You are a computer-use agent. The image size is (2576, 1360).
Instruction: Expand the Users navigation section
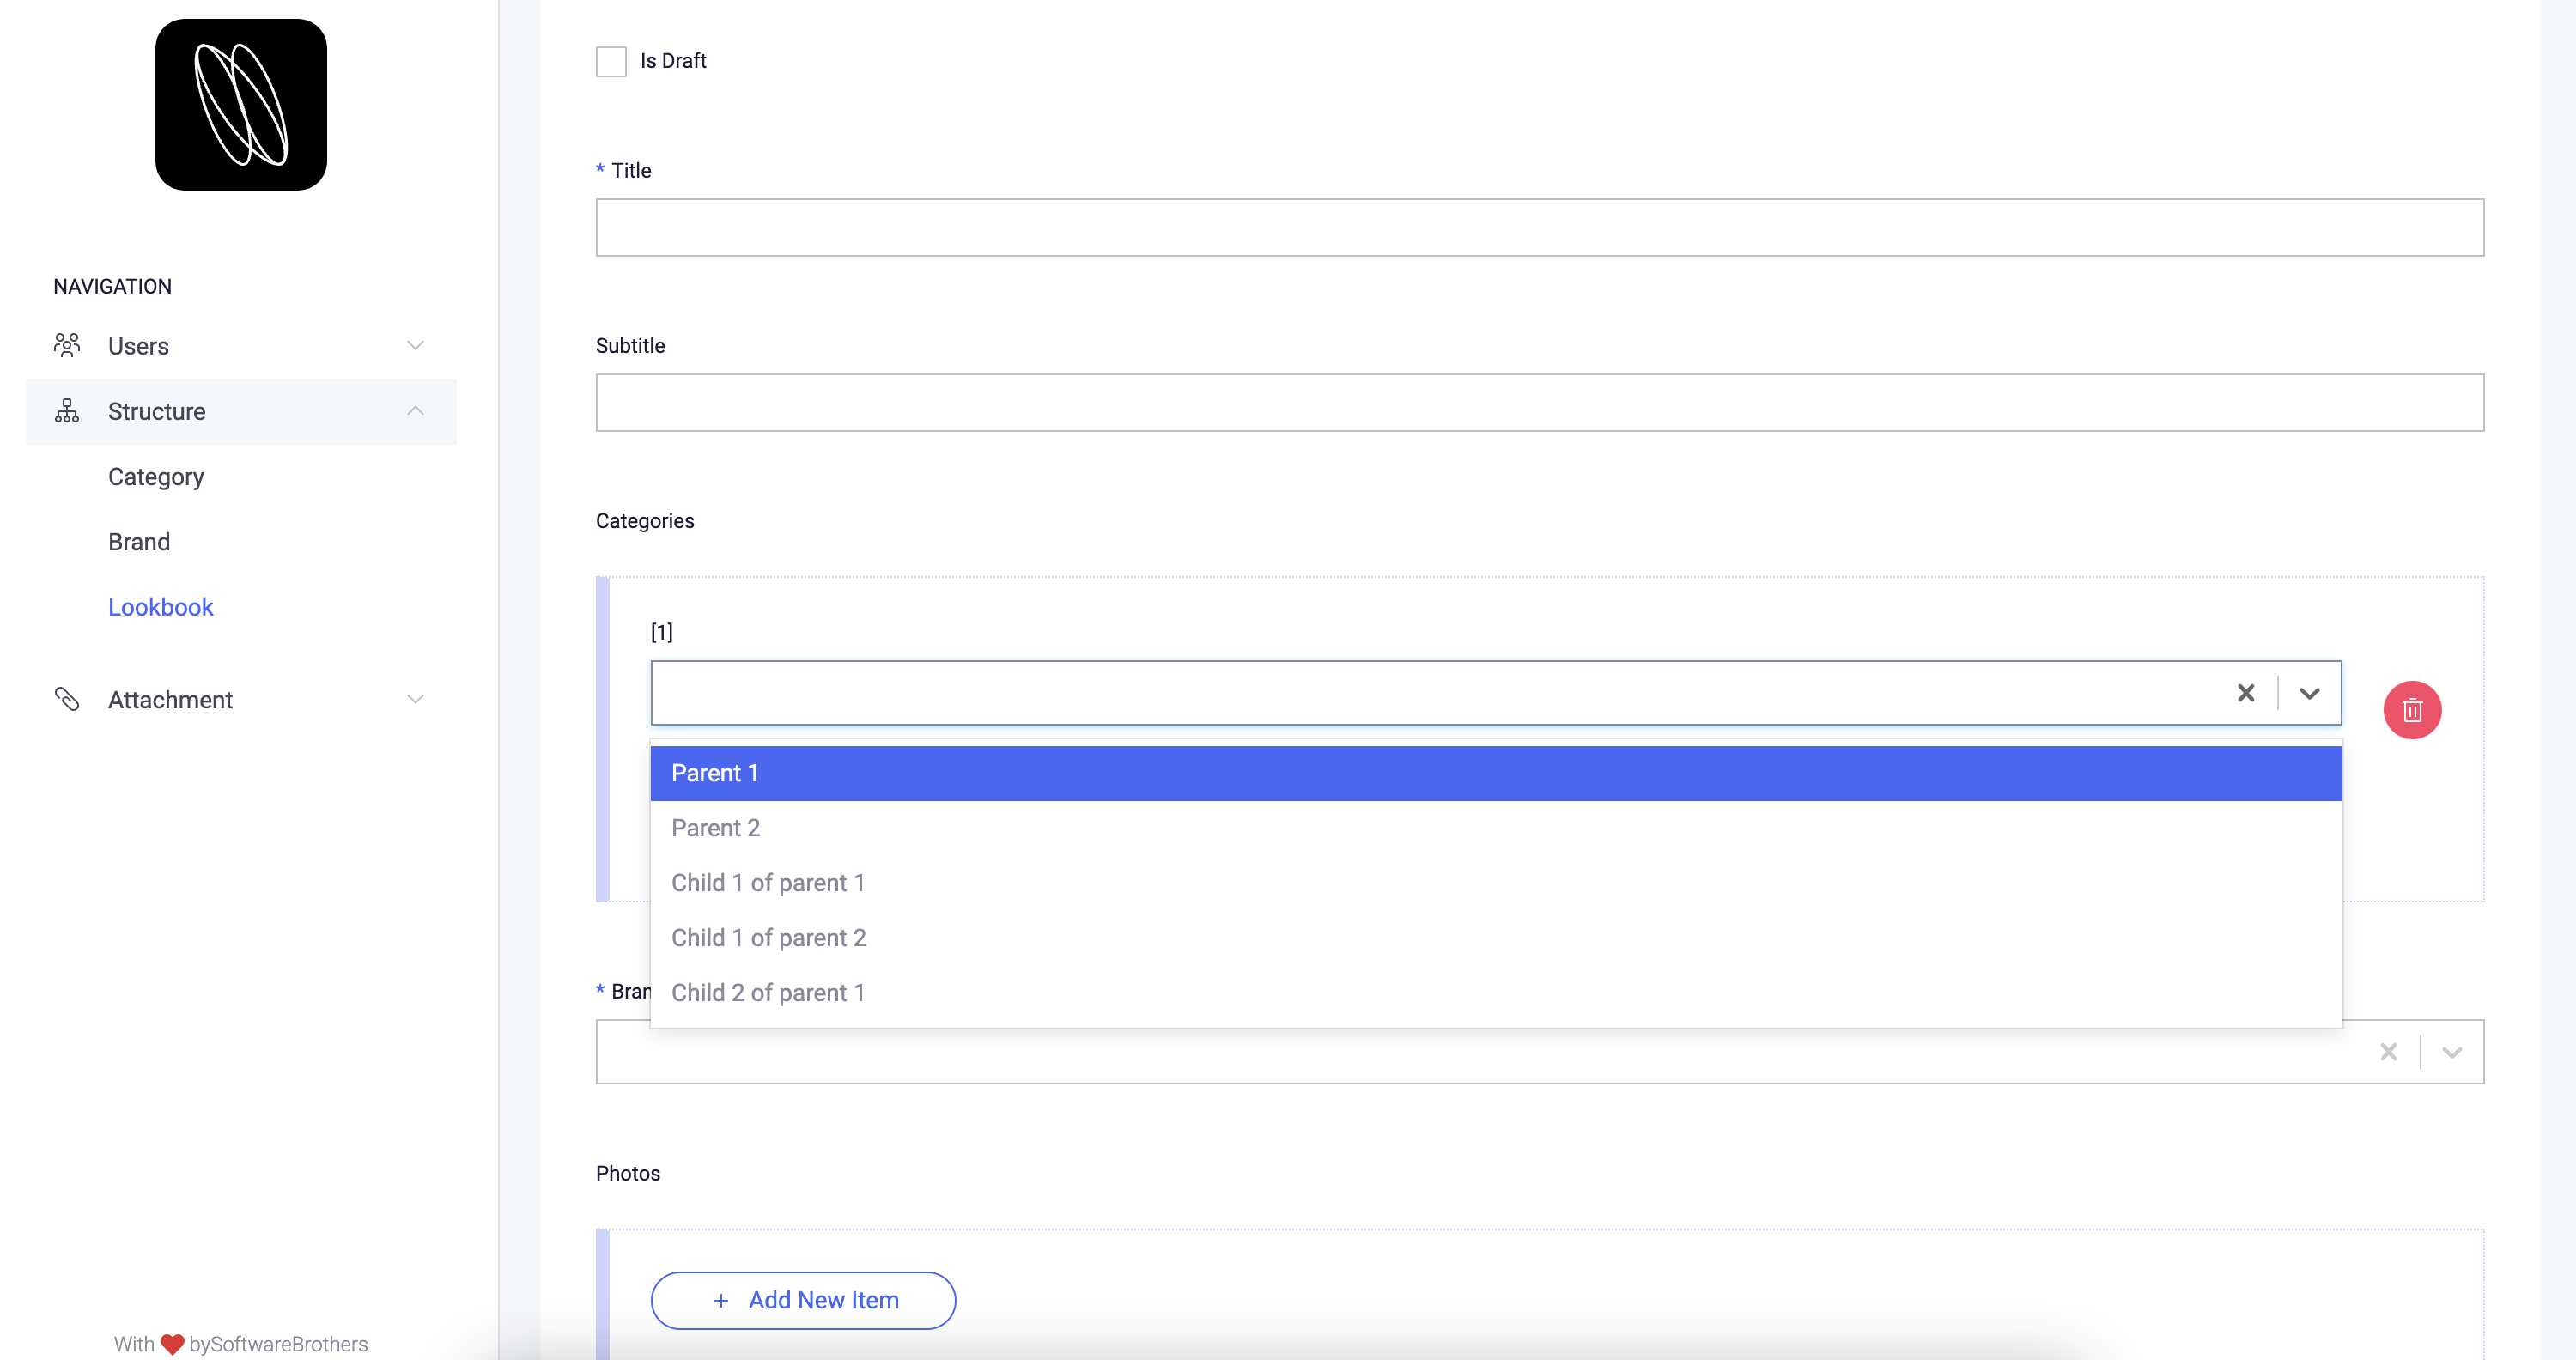click(415, 345)
